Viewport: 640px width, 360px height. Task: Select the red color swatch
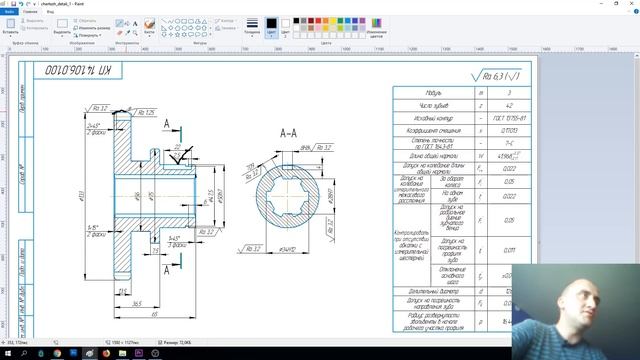coord(318,20)
